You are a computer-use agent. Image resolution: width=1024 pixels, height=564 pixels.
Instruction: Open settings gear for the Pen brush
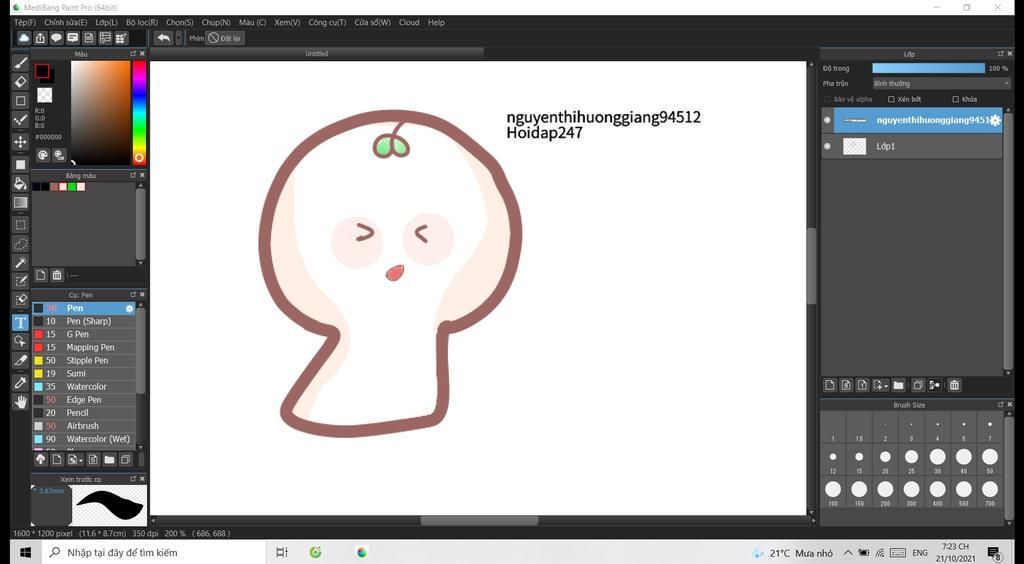(129, 308)
